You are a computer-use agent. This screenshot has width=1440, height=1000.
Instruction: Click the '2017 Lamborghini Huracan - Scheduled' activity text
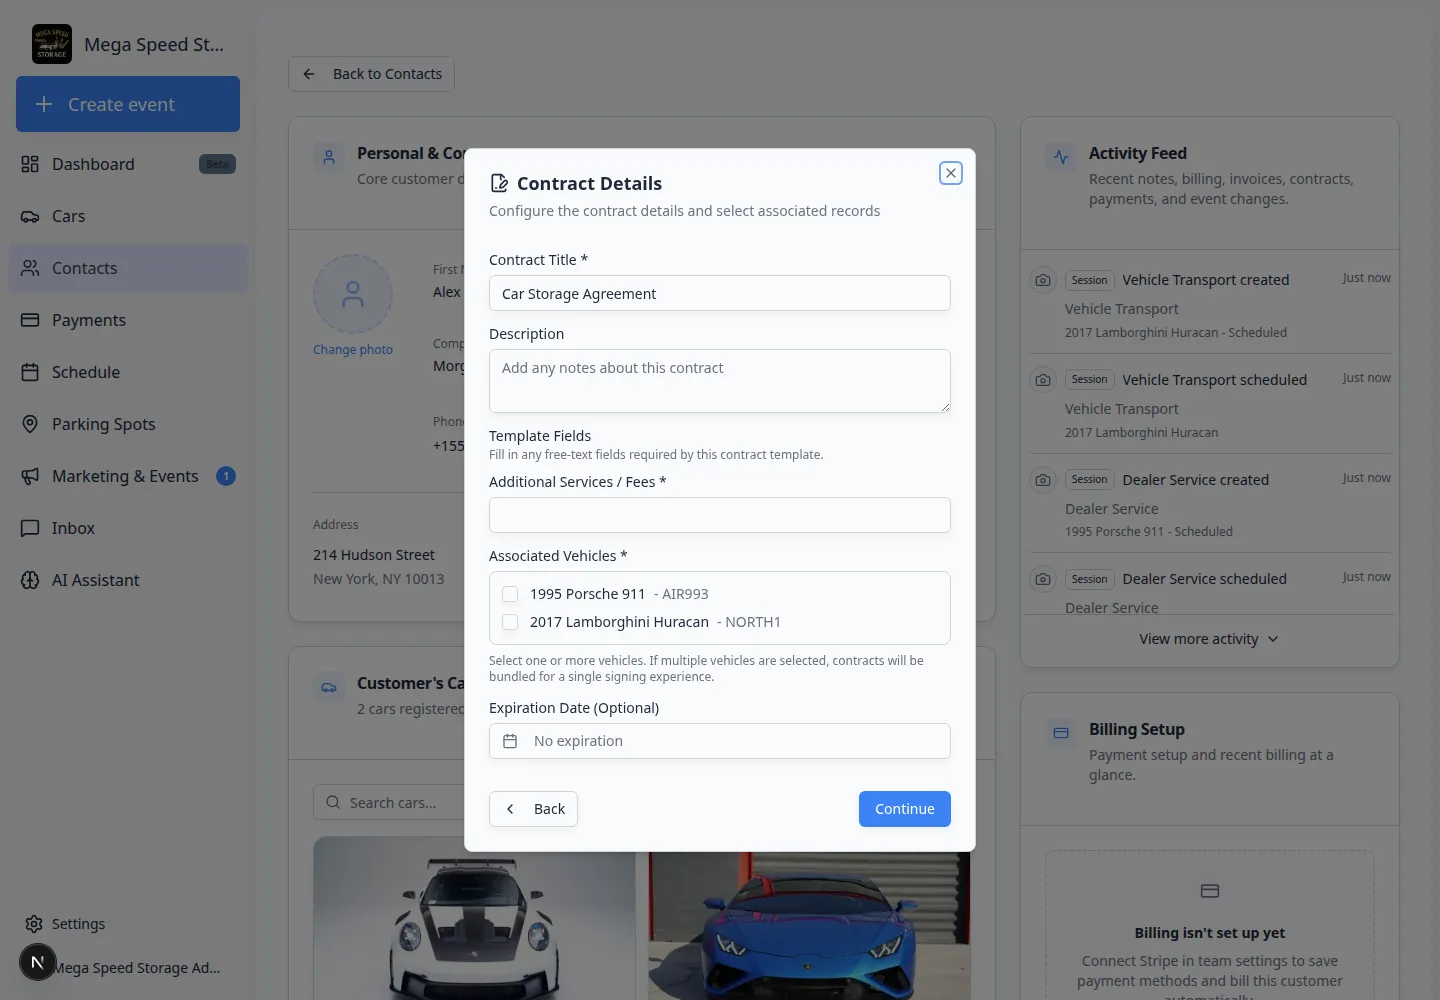[1175, 332]
